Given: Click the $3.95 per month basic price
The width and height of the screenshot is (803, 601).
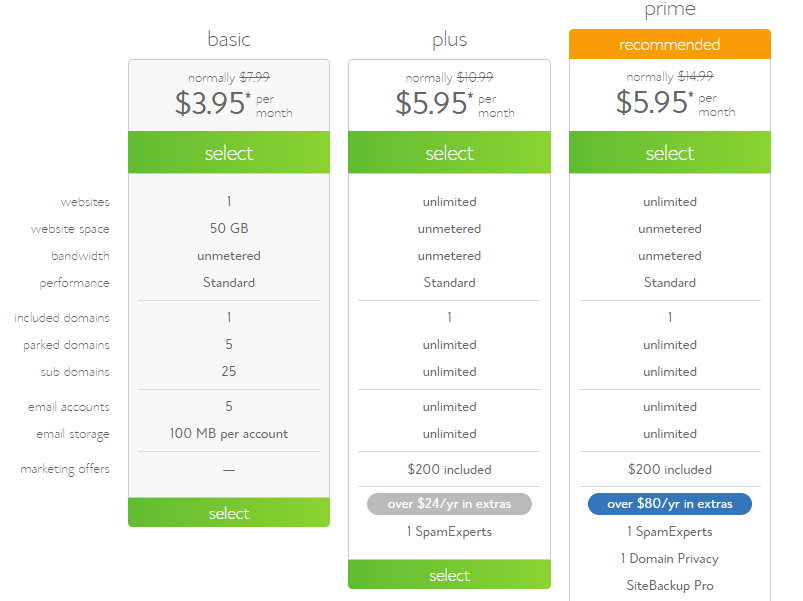Looking at the screenshot, I should pyautogui.click(x=234, y=103).
